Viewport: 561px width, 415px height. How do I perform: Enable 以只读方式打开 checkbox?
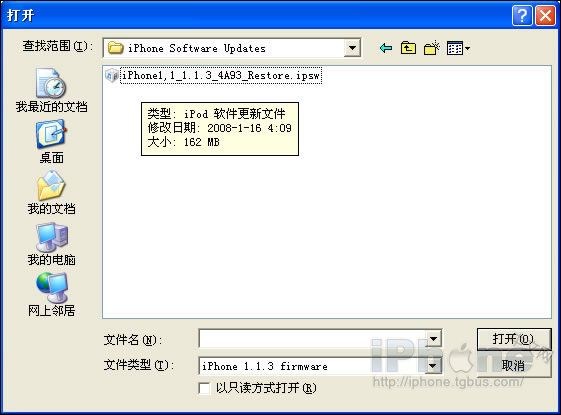click(204, 388)
